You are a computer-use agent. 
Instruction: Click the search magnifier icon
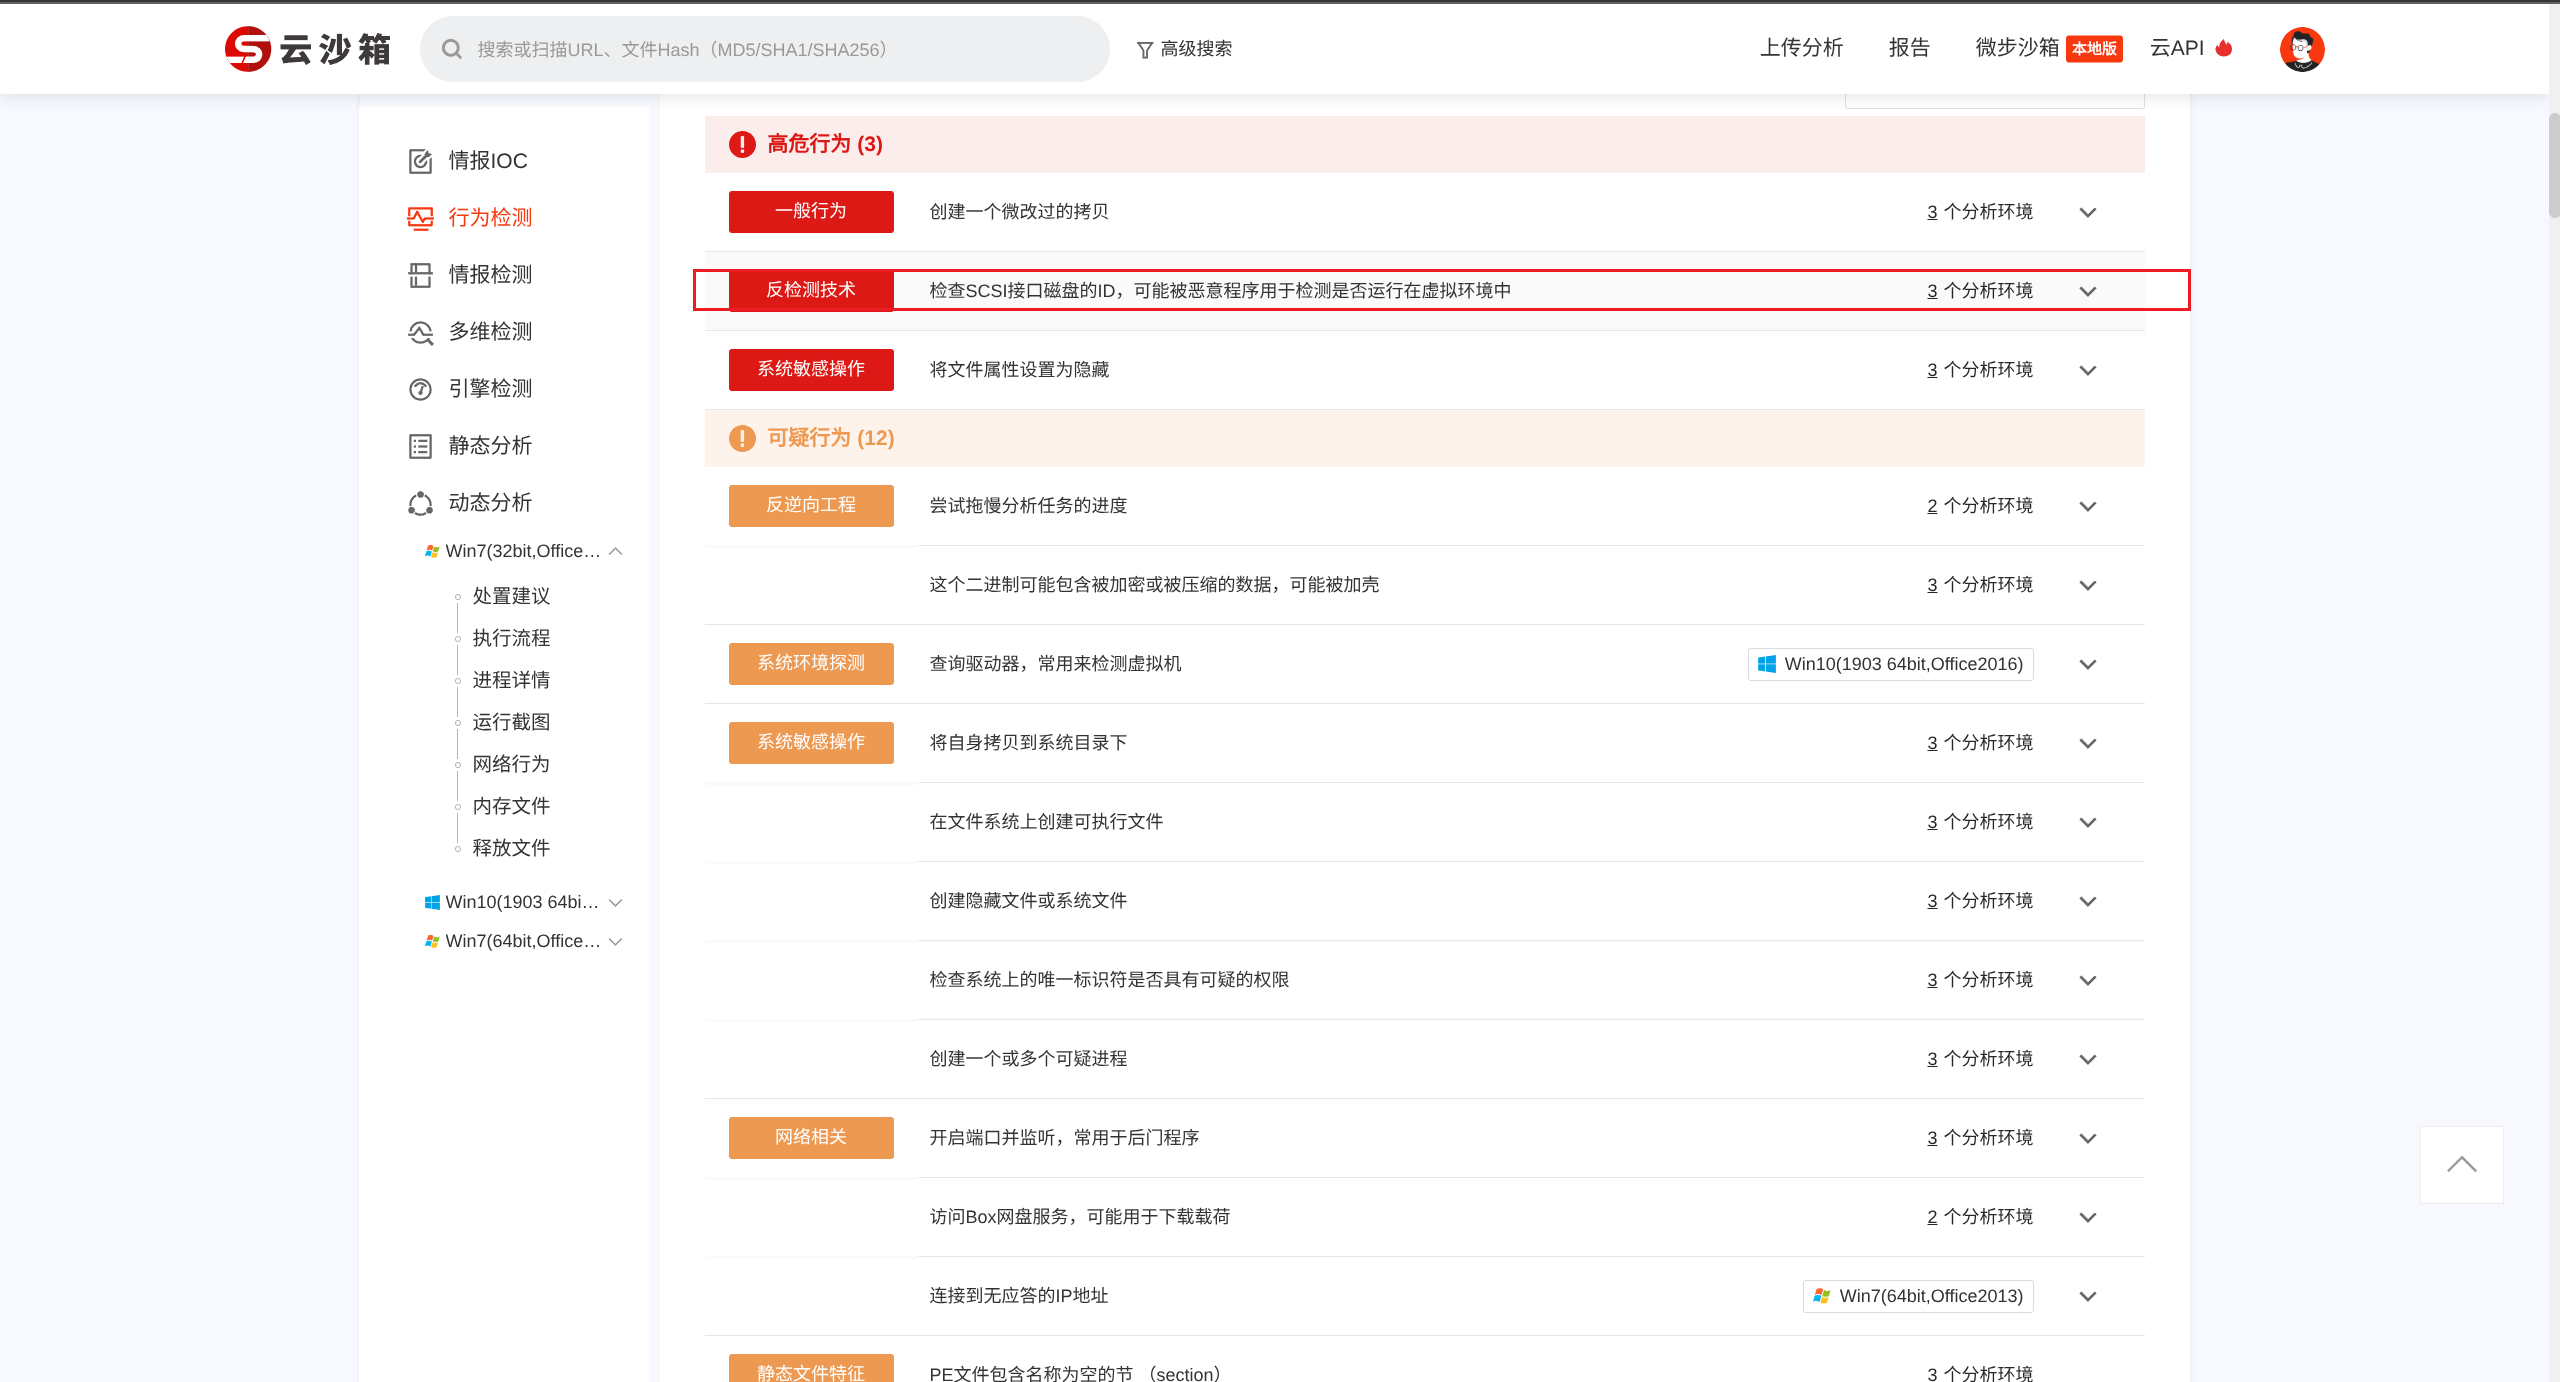tap(452, 49)
